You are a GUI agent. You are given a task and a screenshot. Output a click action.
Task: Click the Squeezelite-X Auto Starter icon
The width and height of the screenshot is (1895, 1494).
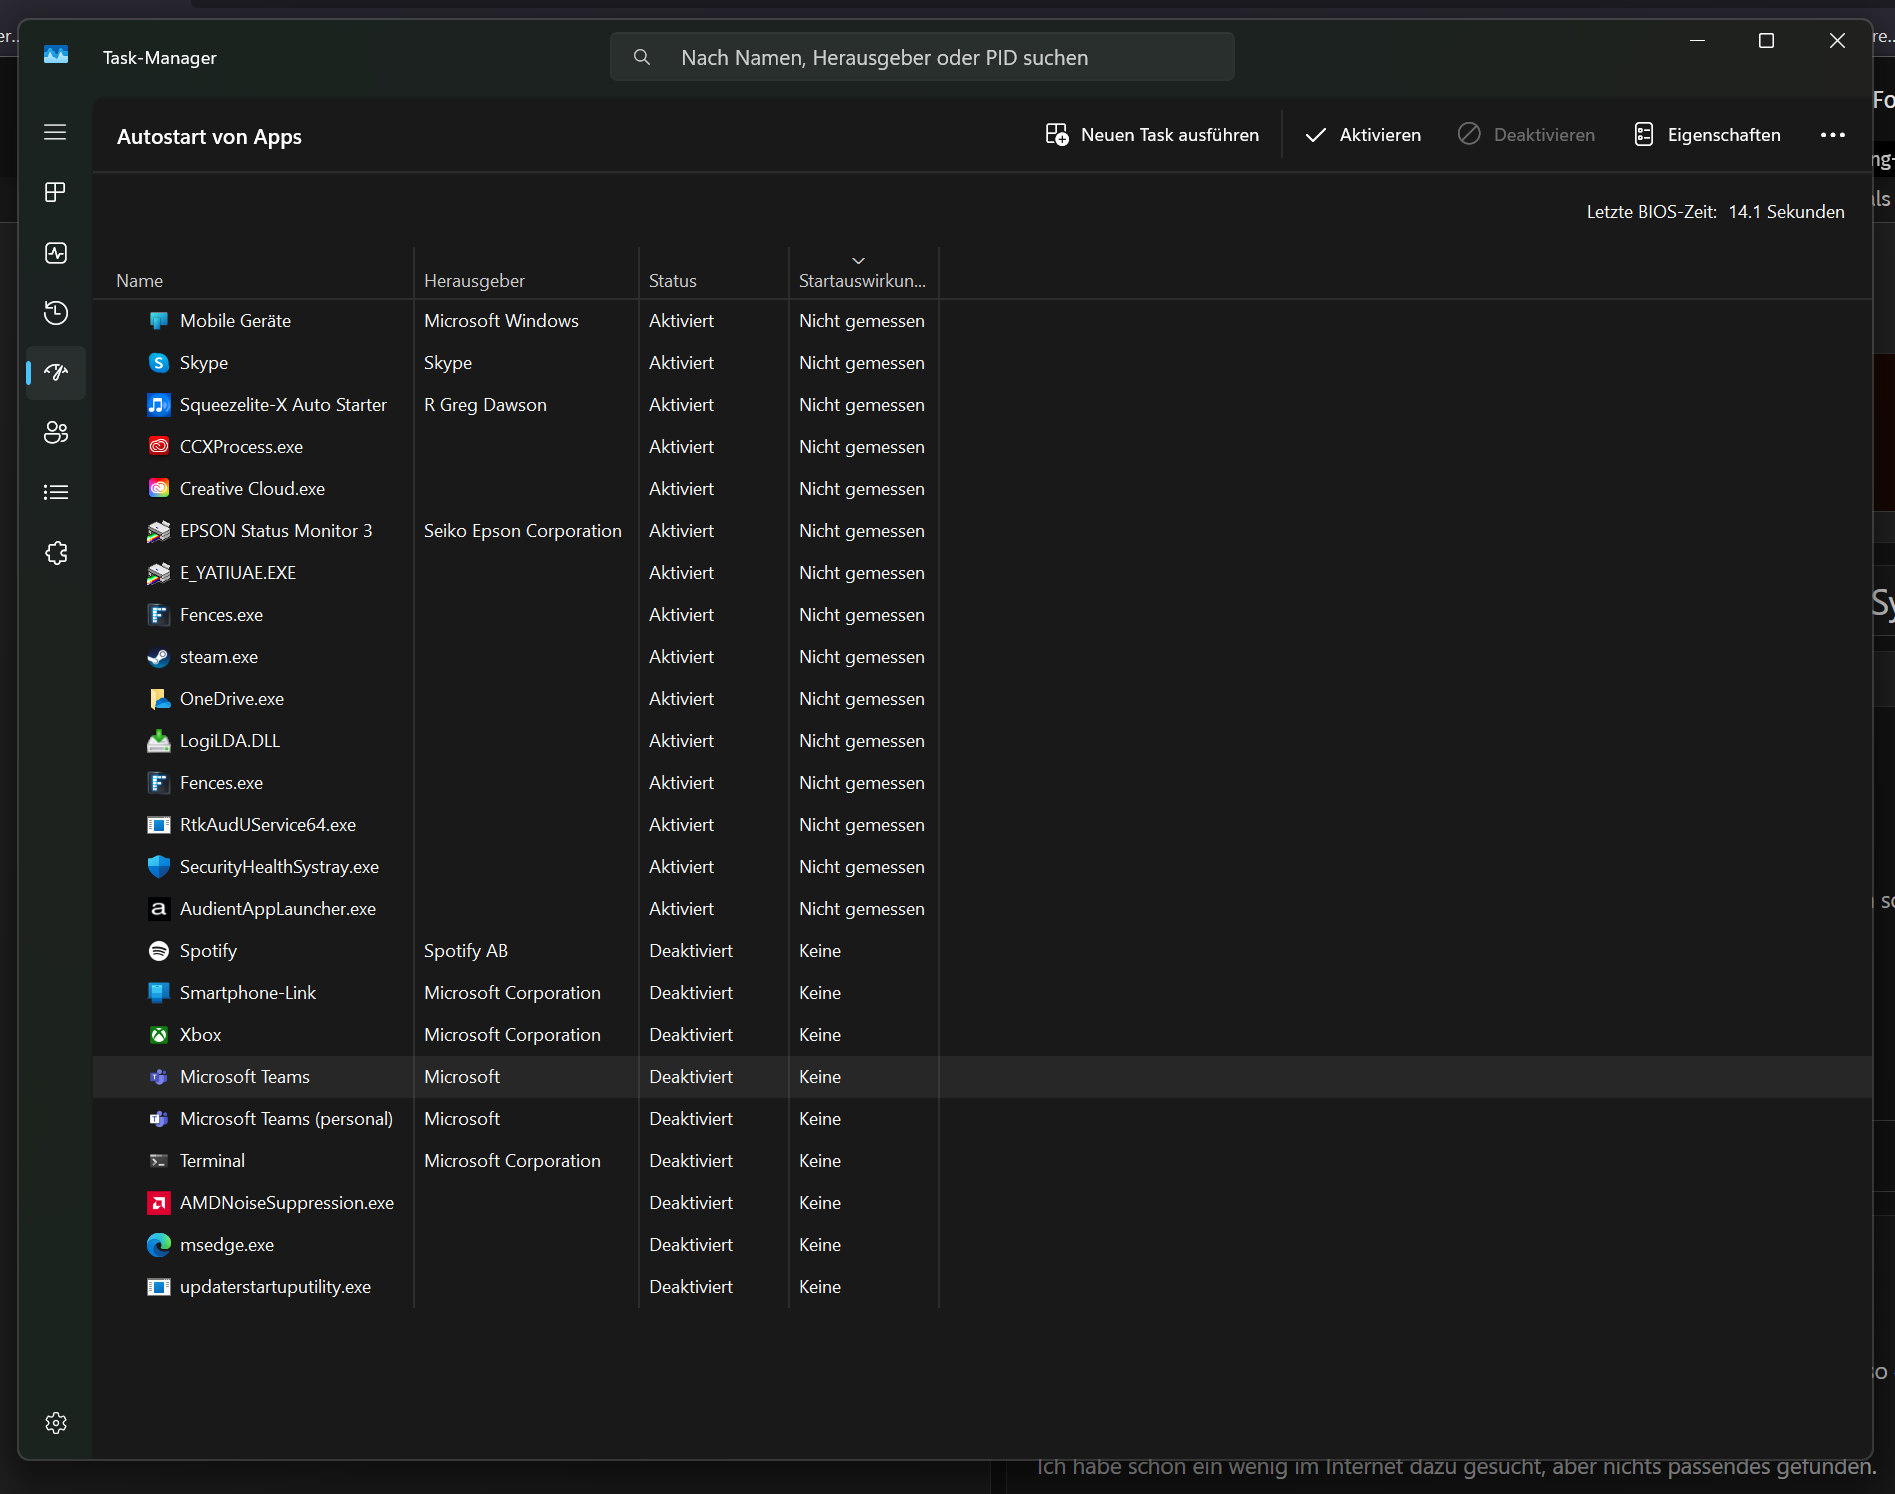pyautogui.click(x=159, y=404)
